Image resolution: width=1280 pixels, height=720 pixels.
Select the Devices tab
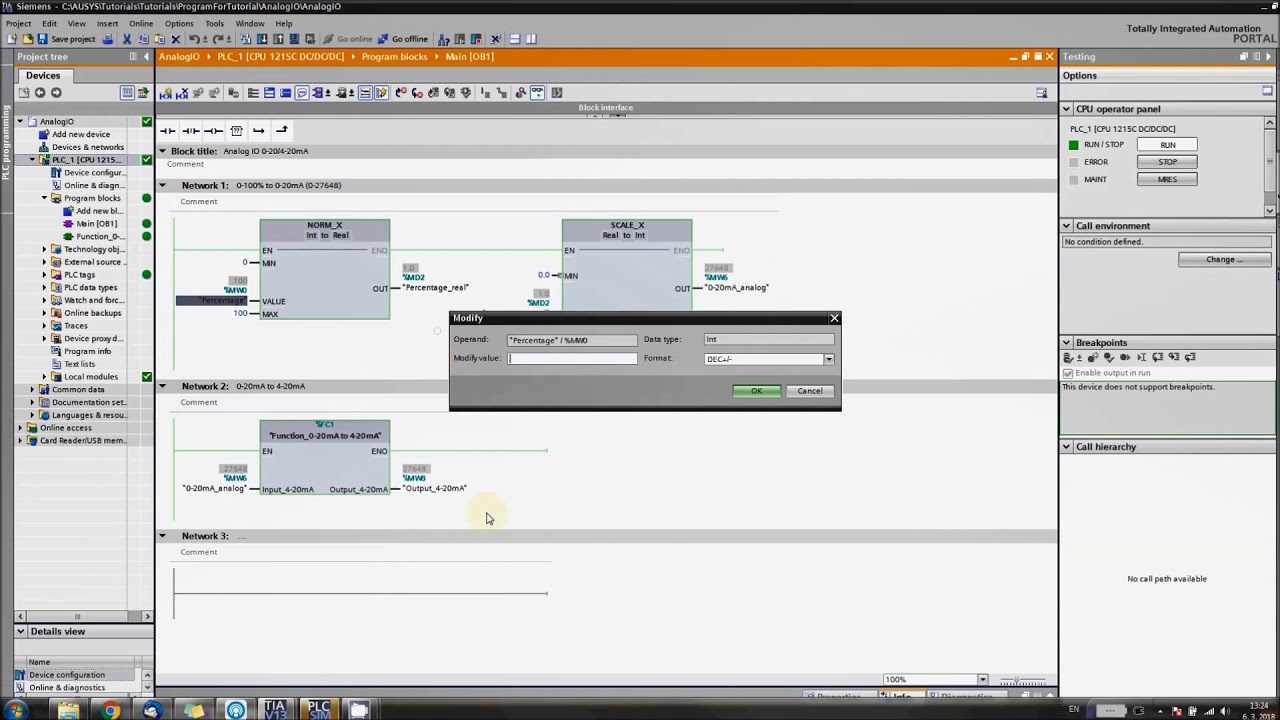coord(43,76)
